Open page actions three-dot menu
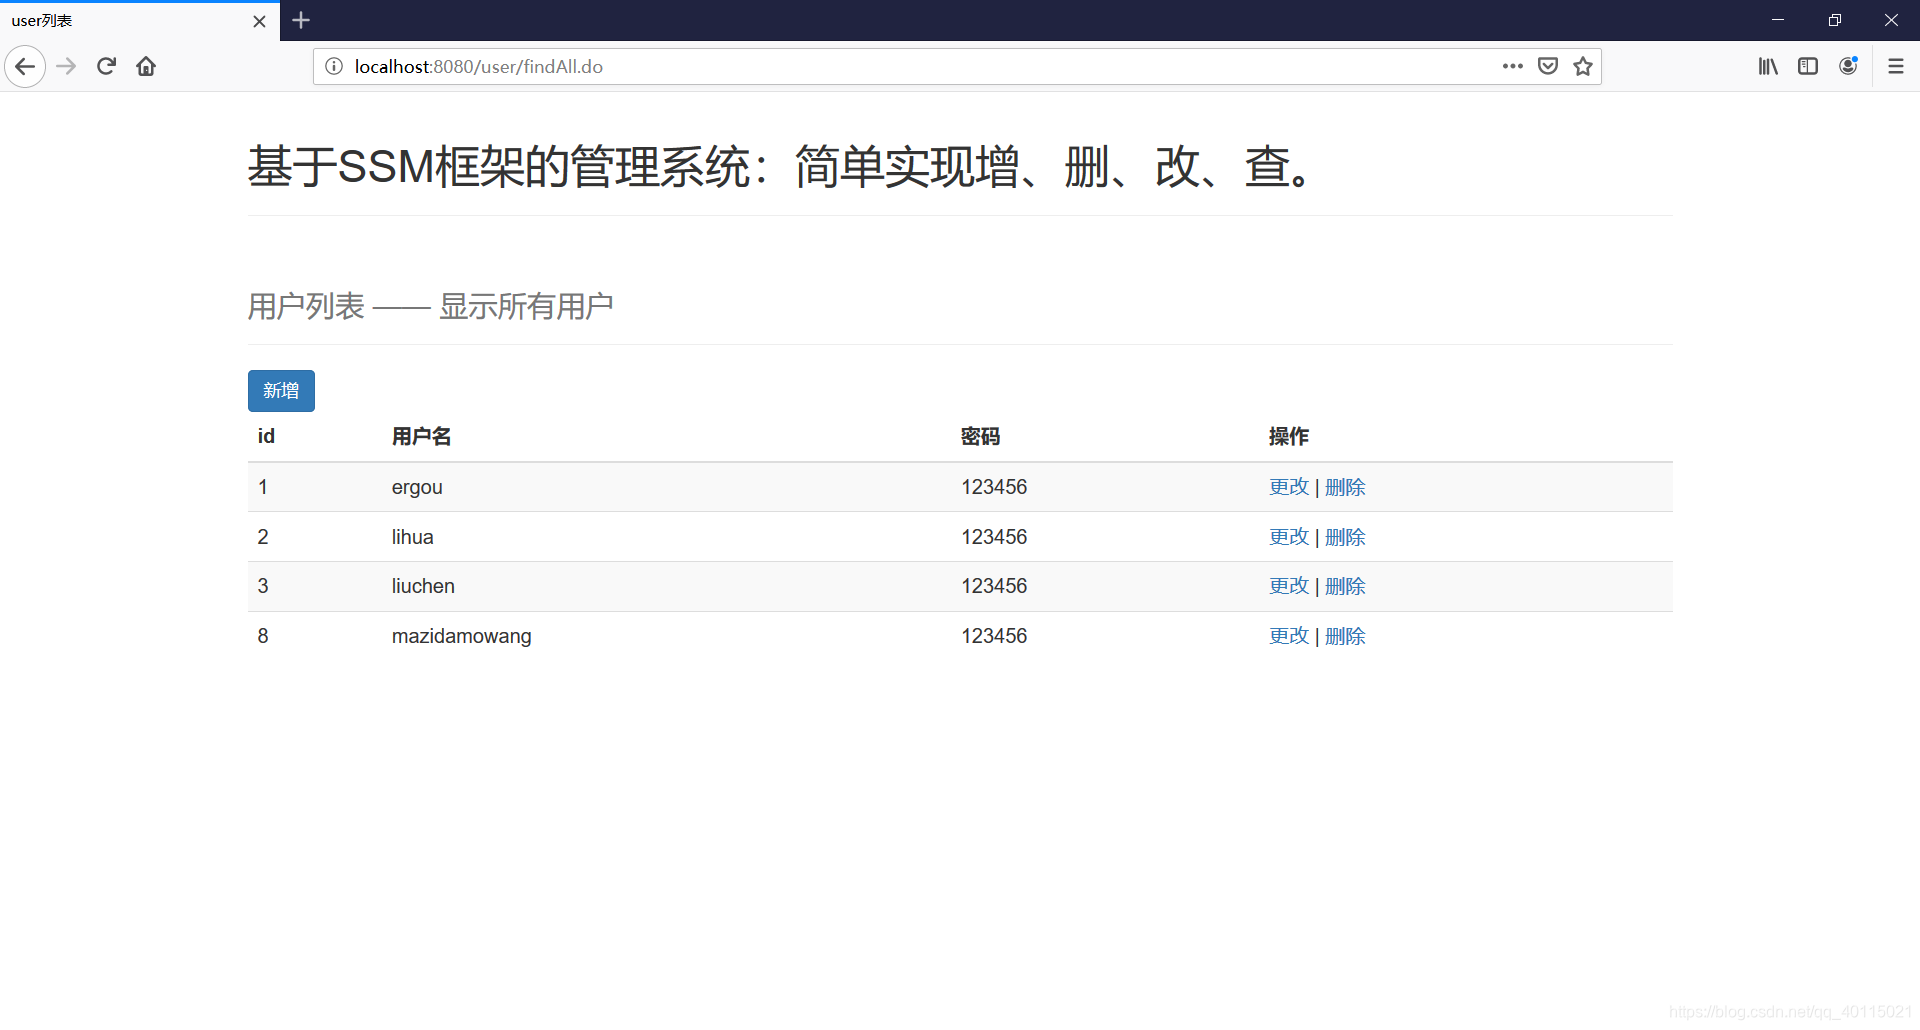 point(1512,67)
